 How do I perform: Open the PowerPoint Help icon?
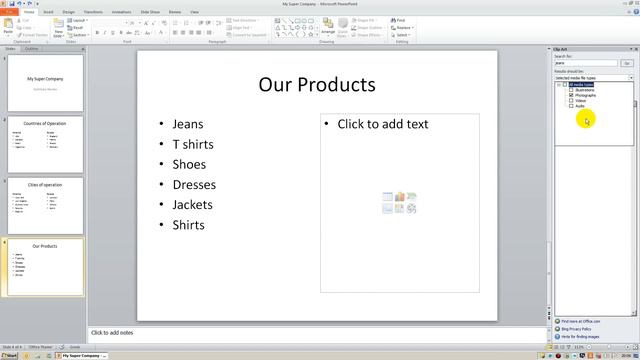[636, 12]
